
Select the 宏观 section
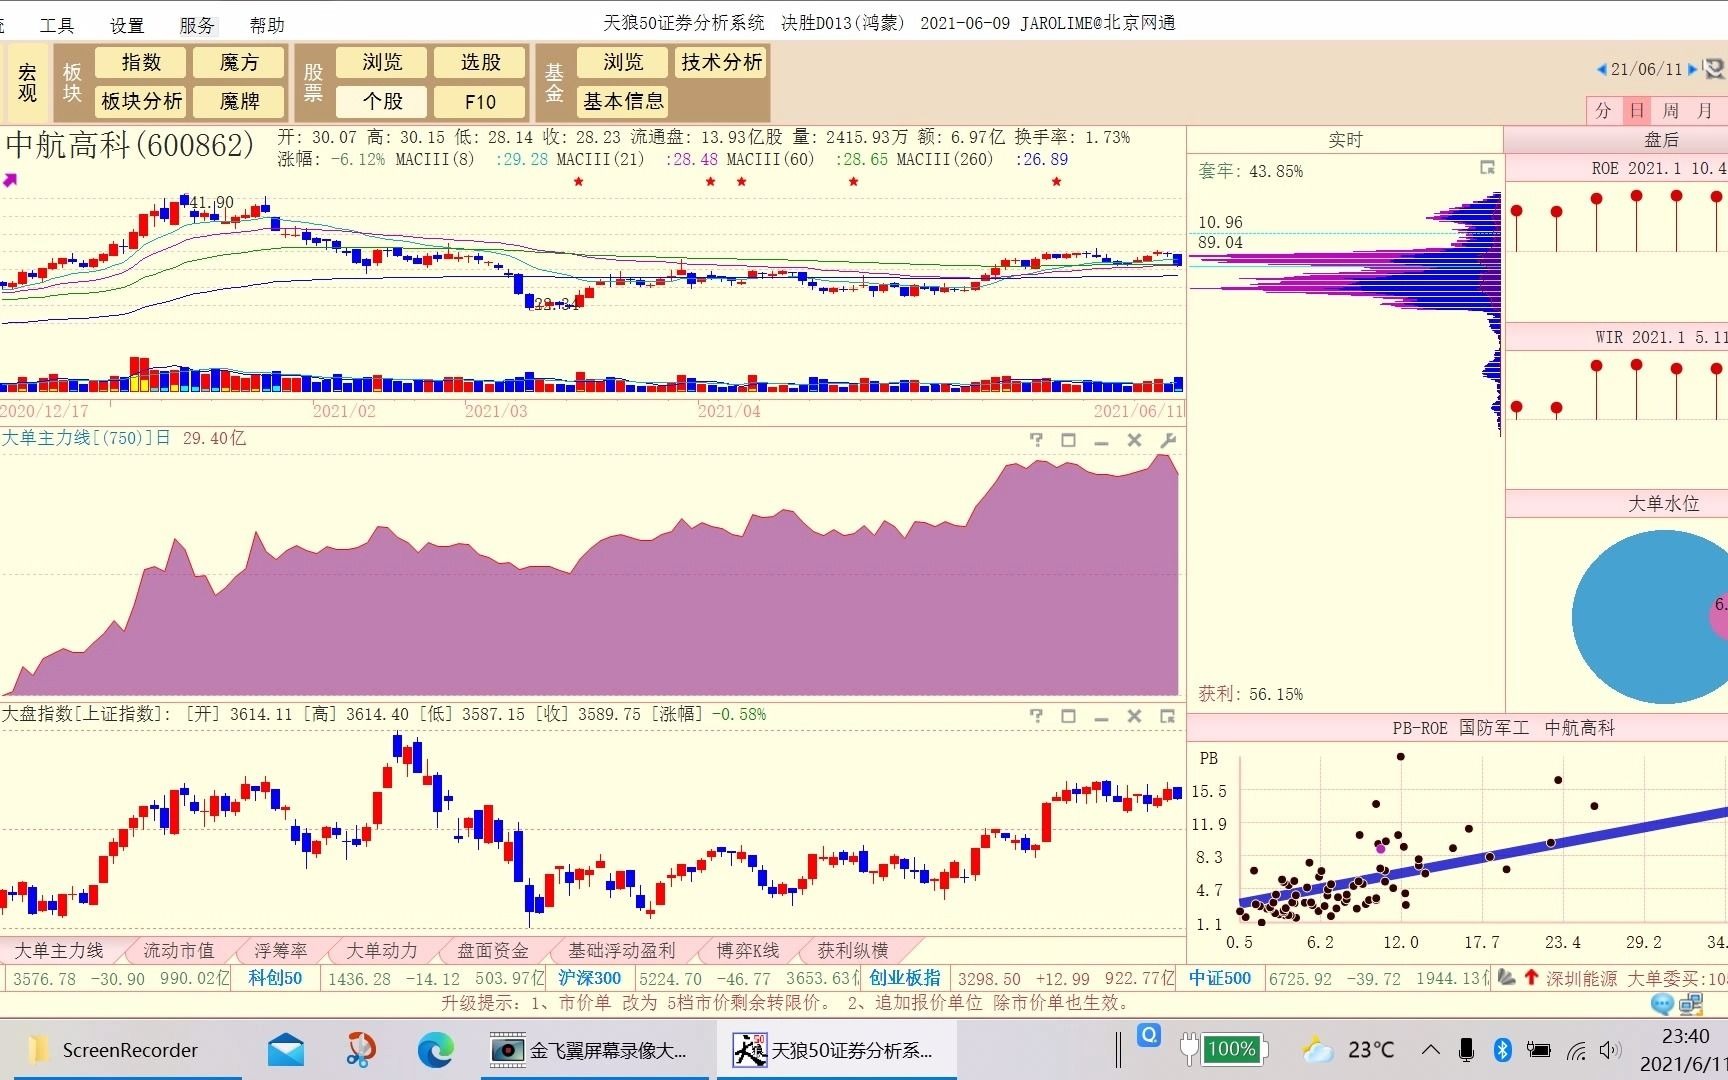[27, 83]
